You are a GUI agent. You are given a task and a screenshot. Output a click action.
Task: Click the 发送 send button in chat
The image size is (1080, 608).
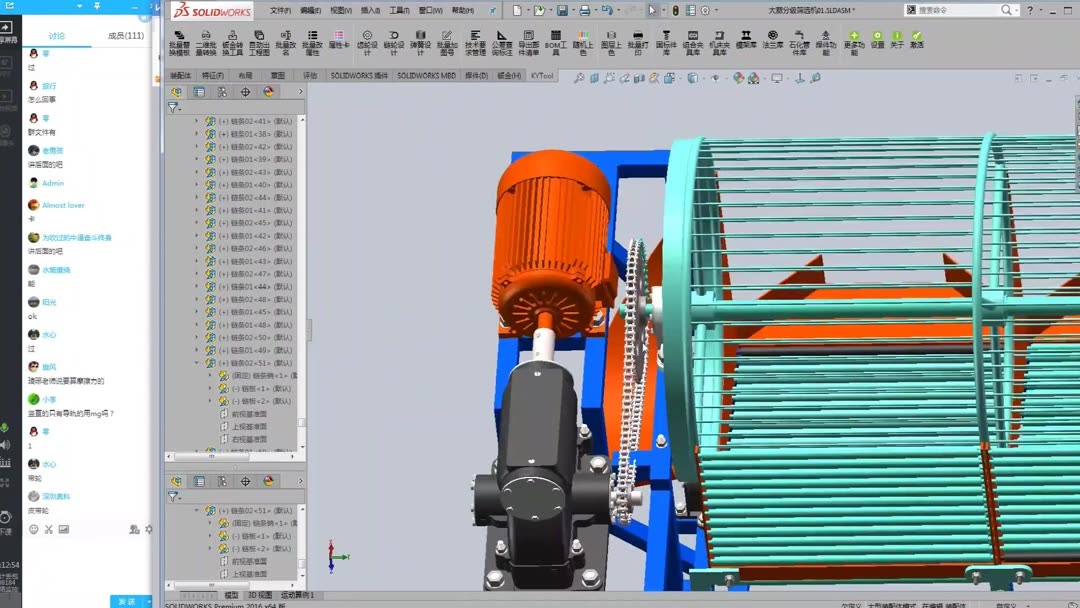click(128, 600)
